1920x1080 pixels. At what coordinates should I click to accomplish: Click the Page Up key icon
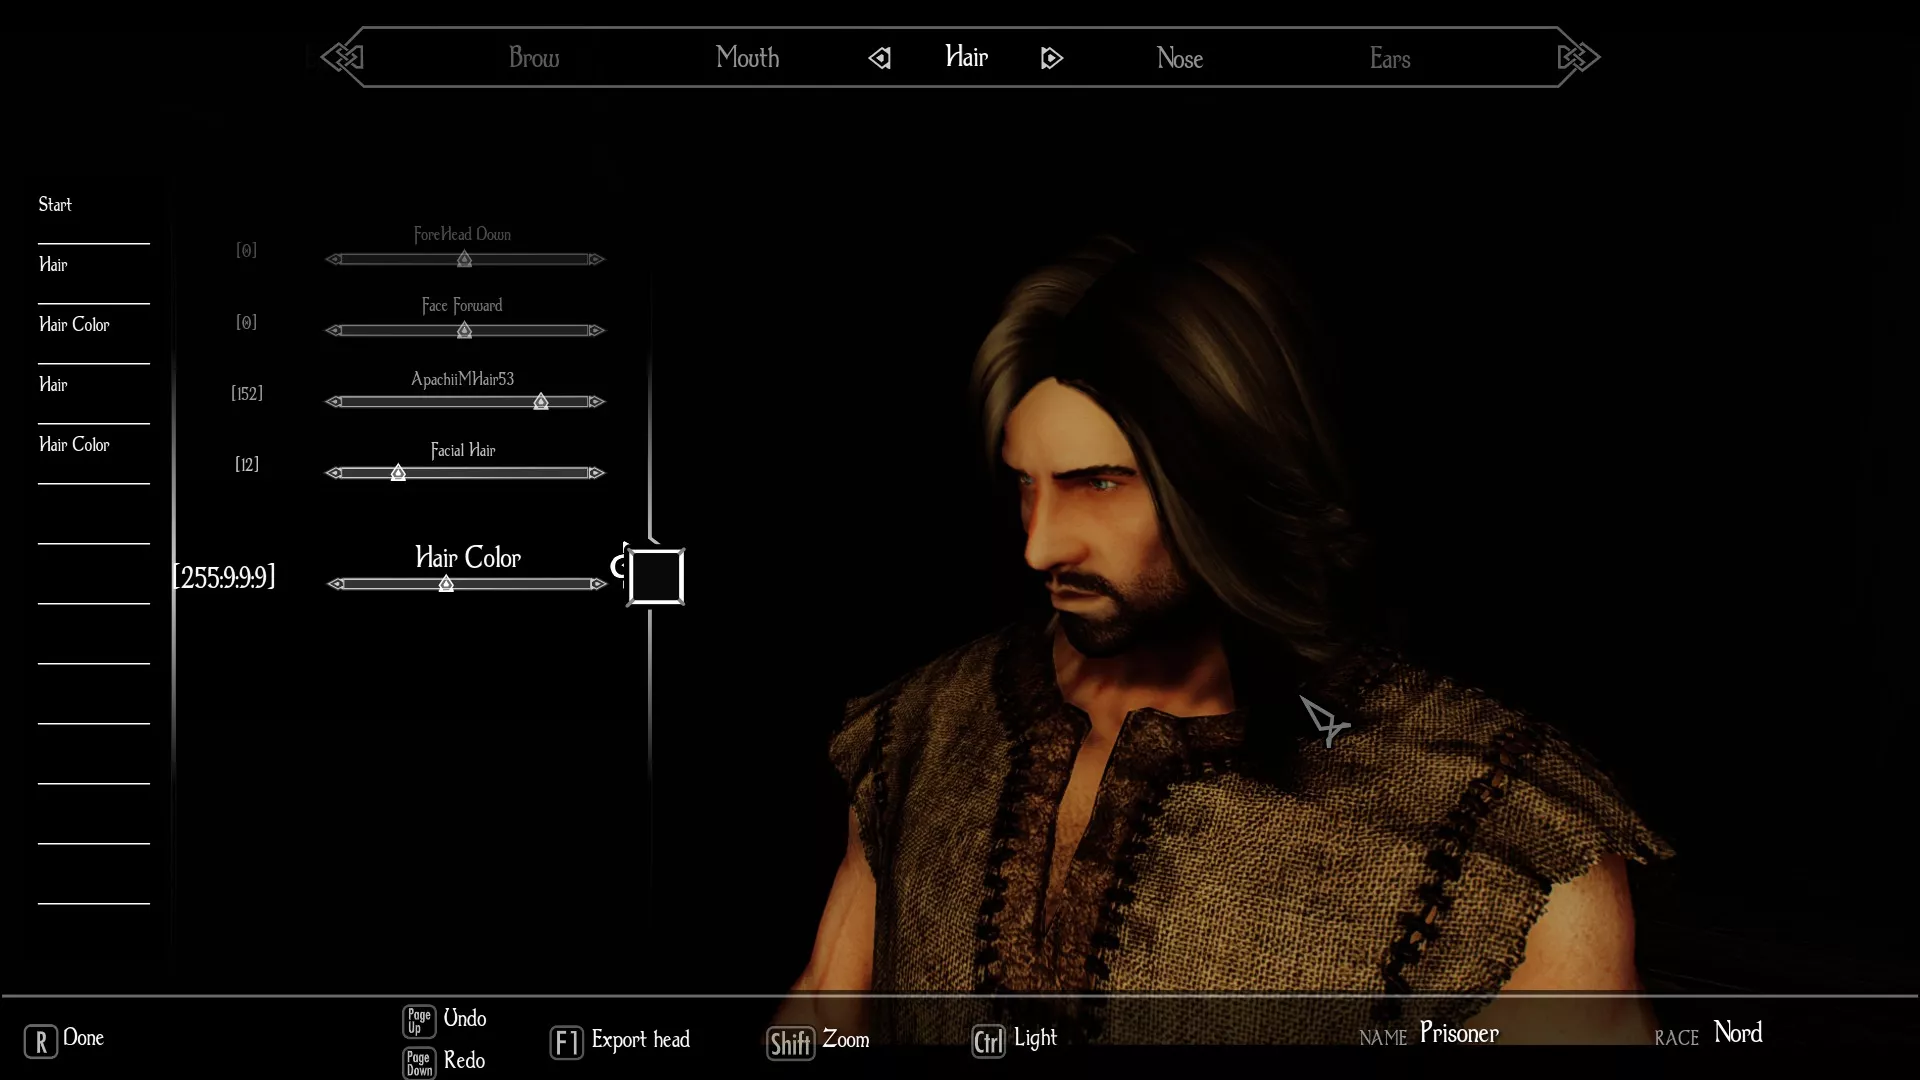pos(419,1021)
